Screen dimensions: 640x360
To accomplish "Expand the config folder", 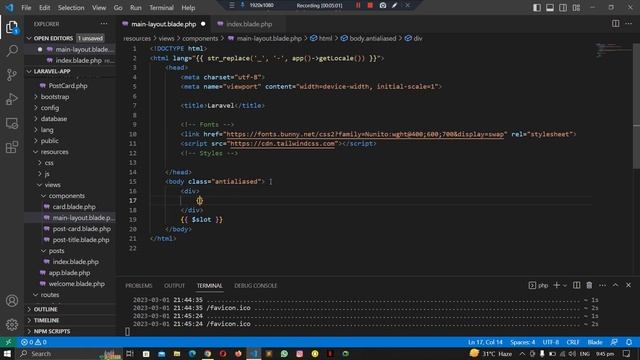I will pyautogui.click(x=50, y=108).
